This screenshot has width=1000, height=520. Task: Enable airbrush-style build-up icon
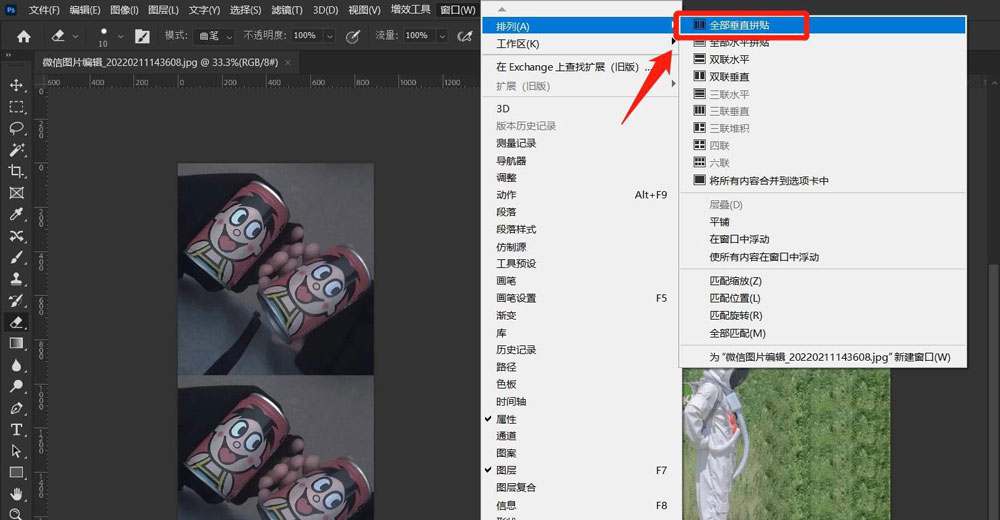[465, 36]
